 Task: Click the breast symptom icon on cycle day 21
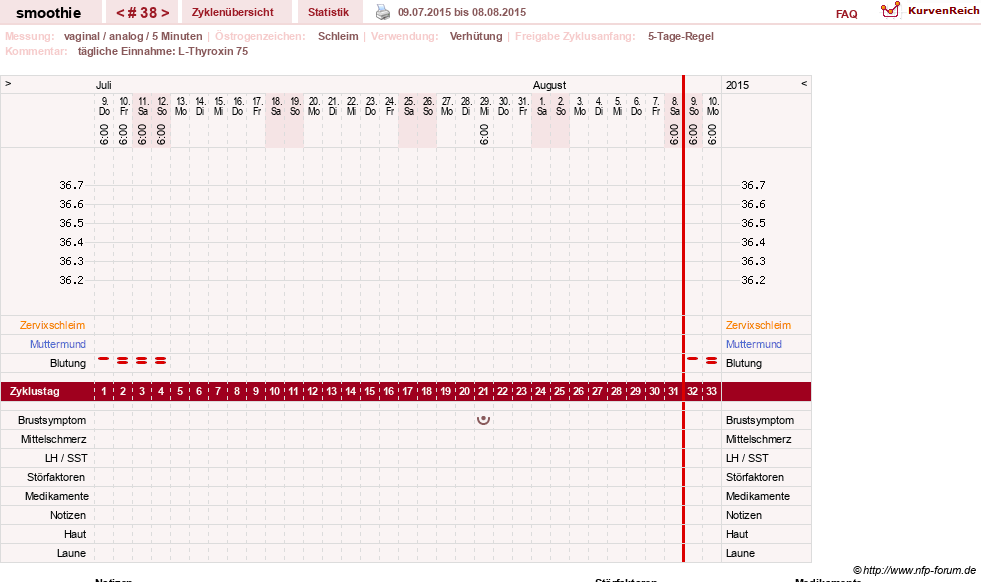(484, 420)
